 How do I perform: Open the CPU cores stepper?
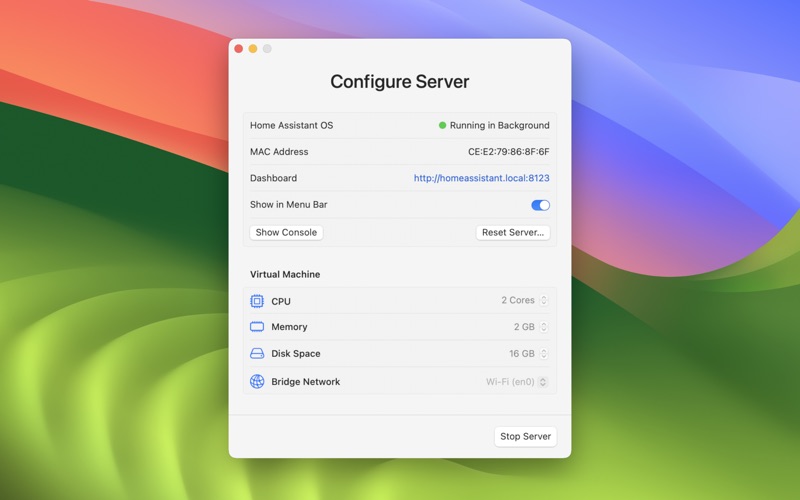pyautogui.click(x=544, y=300)
